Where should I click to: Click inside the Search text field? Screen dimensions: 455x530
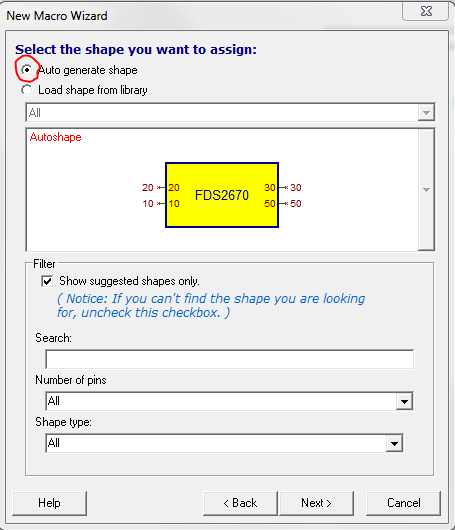pyautogui.click(x=230, y=359)
